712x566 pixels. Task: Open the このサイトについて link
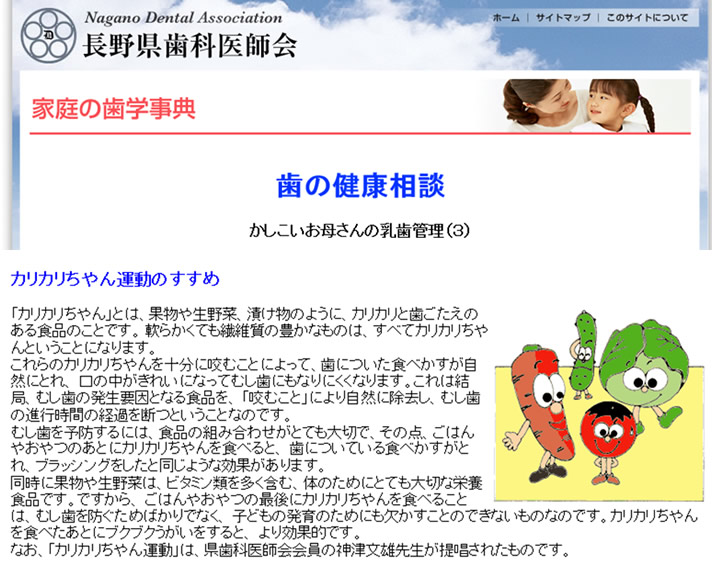click(x=647, y=18)
